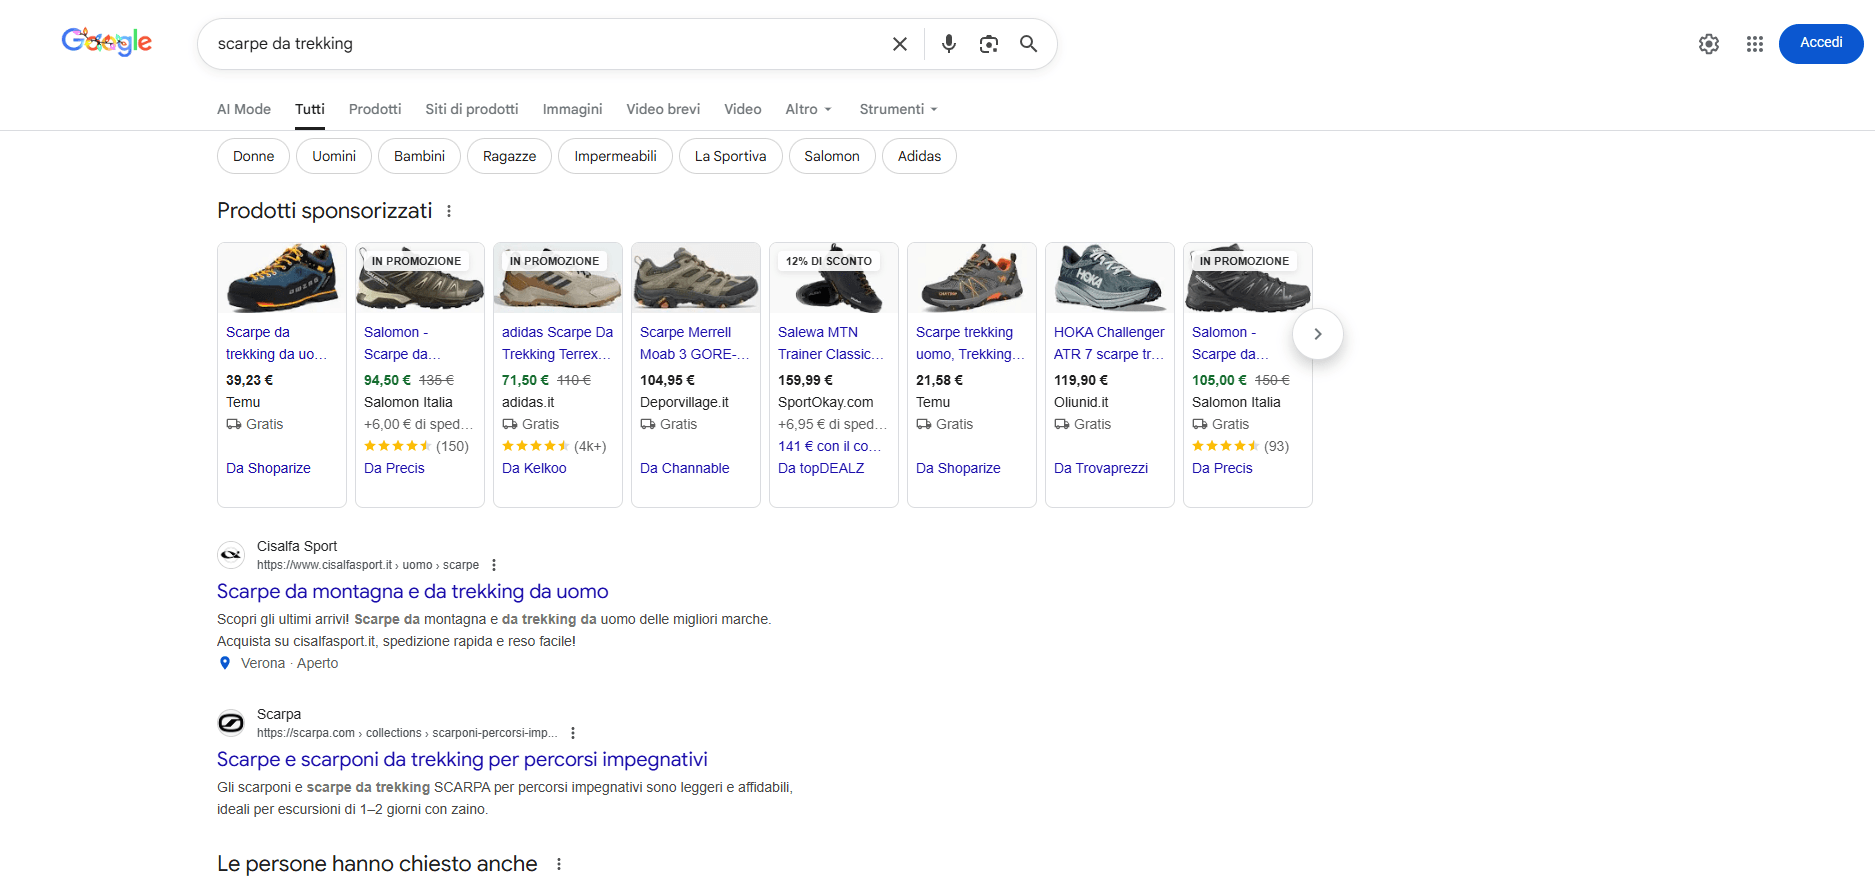The width and height of the screenshot is (1875, 888).
Task: Open Salewa MTN Trainer Classic product
Action: click(831, 343)
